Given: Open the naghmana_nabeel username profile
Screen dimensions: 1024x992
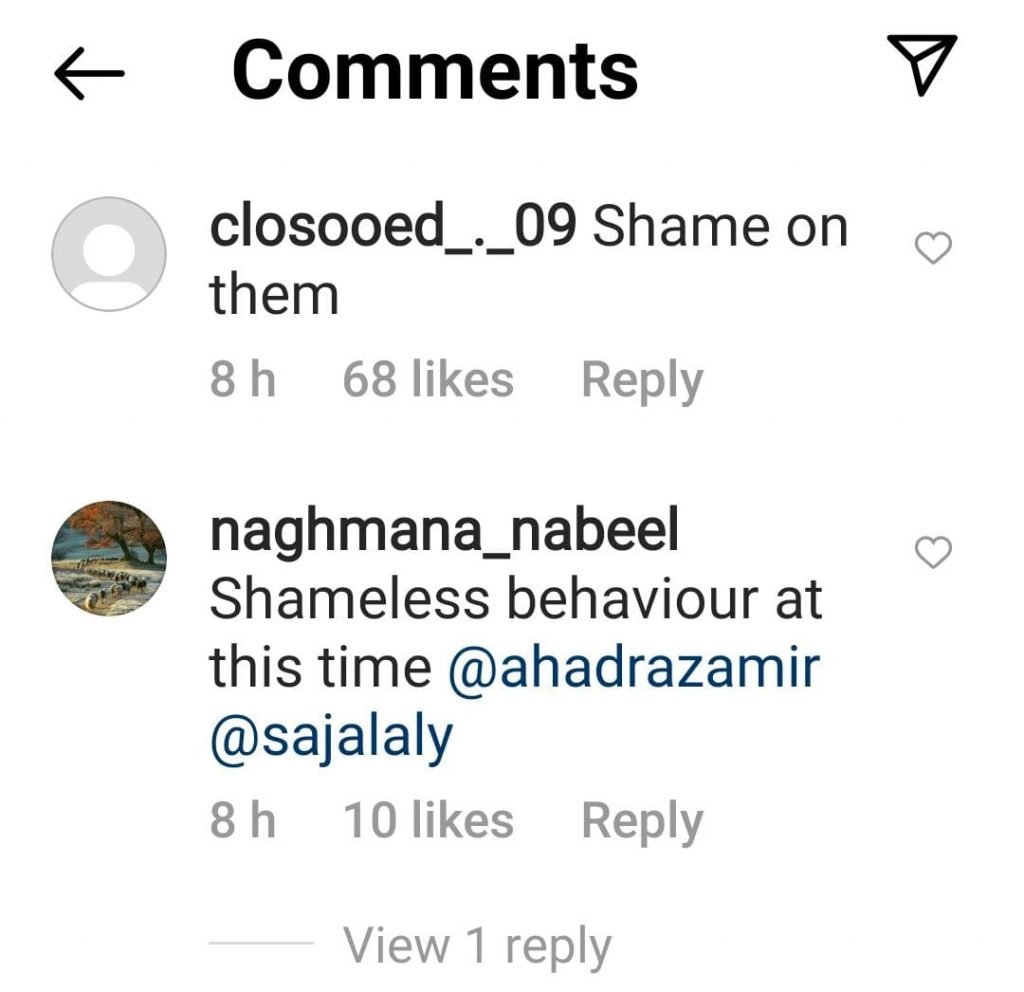Looking at the screenshot, I should click(x=444, y=532).
